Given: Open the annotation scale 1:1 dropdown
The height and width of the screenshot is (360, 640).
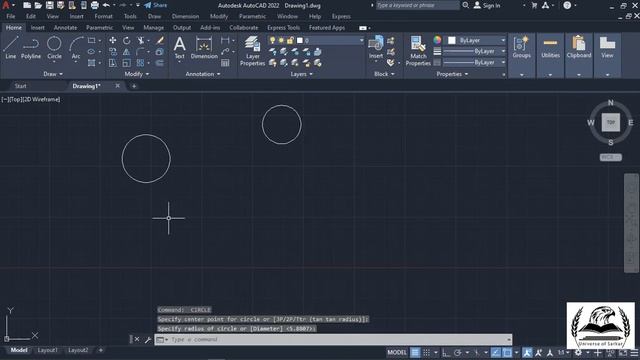Looking at the screenshot, I should click(563, 353).
